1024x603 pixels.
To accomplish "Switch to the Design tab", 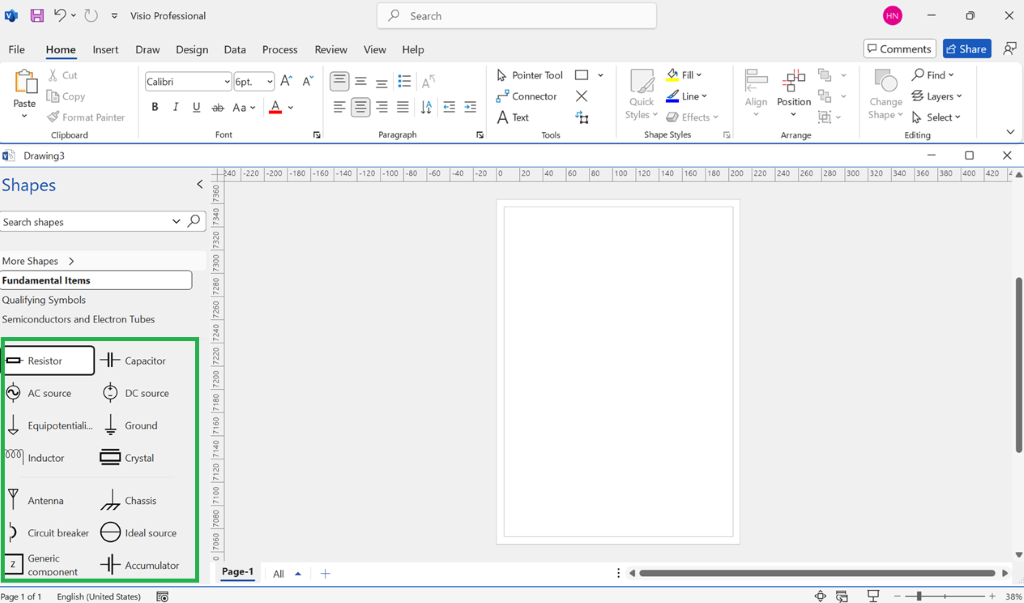I will click(x=192, y=49).
